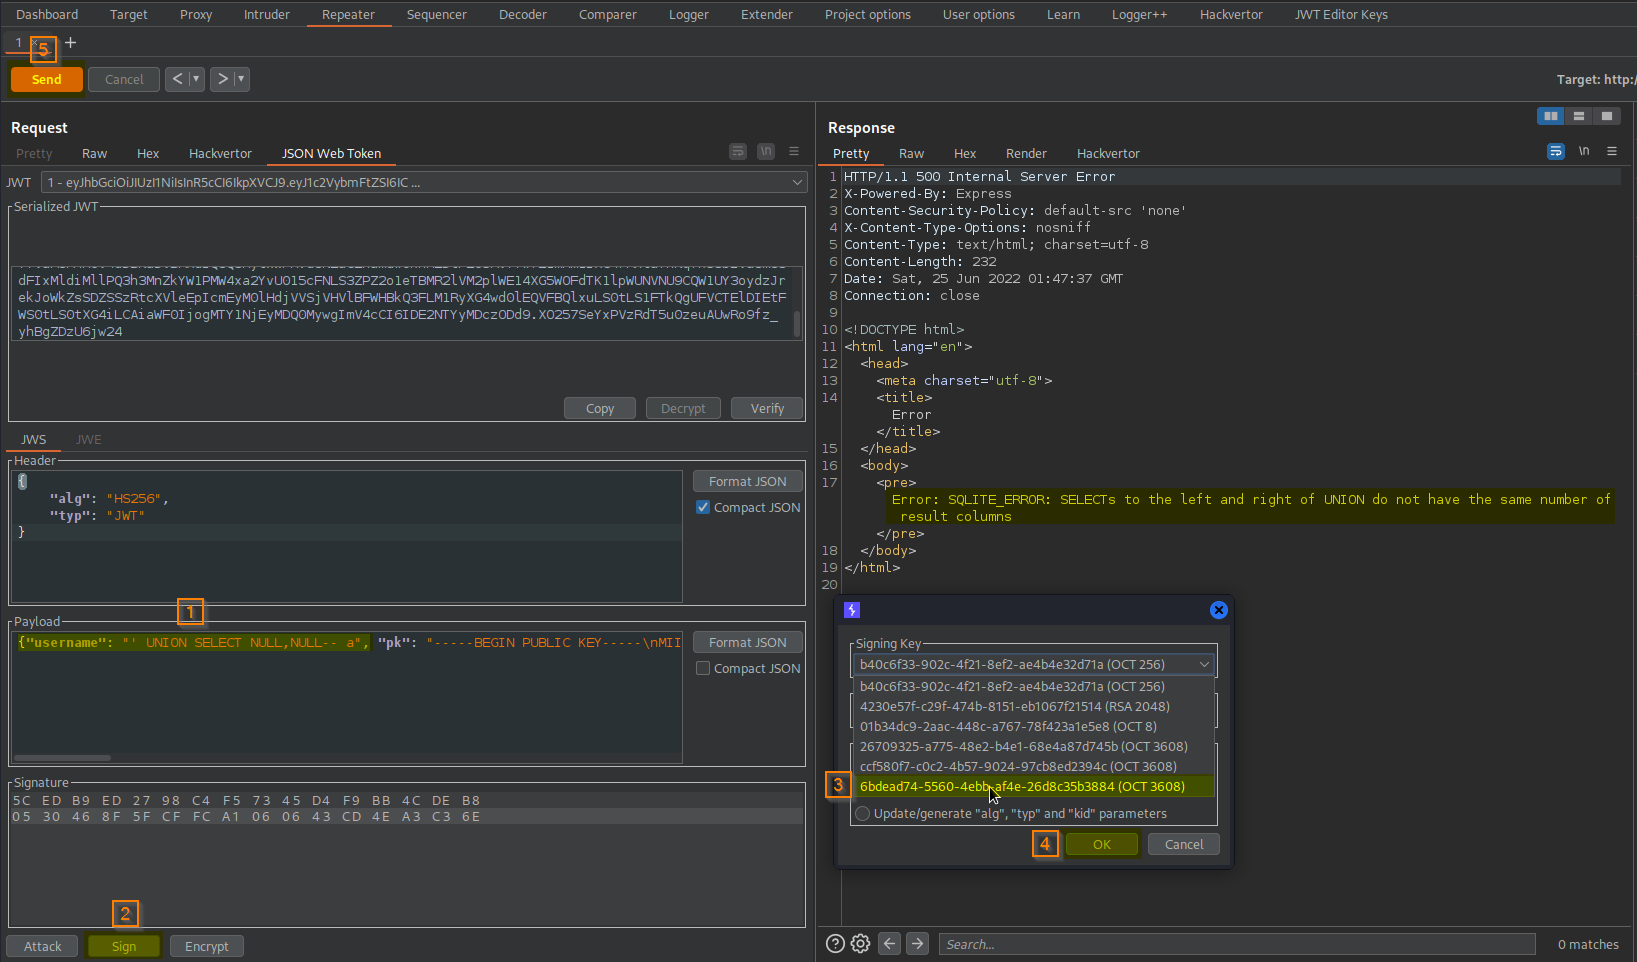Go to the Decoder tab

(523, 15)
